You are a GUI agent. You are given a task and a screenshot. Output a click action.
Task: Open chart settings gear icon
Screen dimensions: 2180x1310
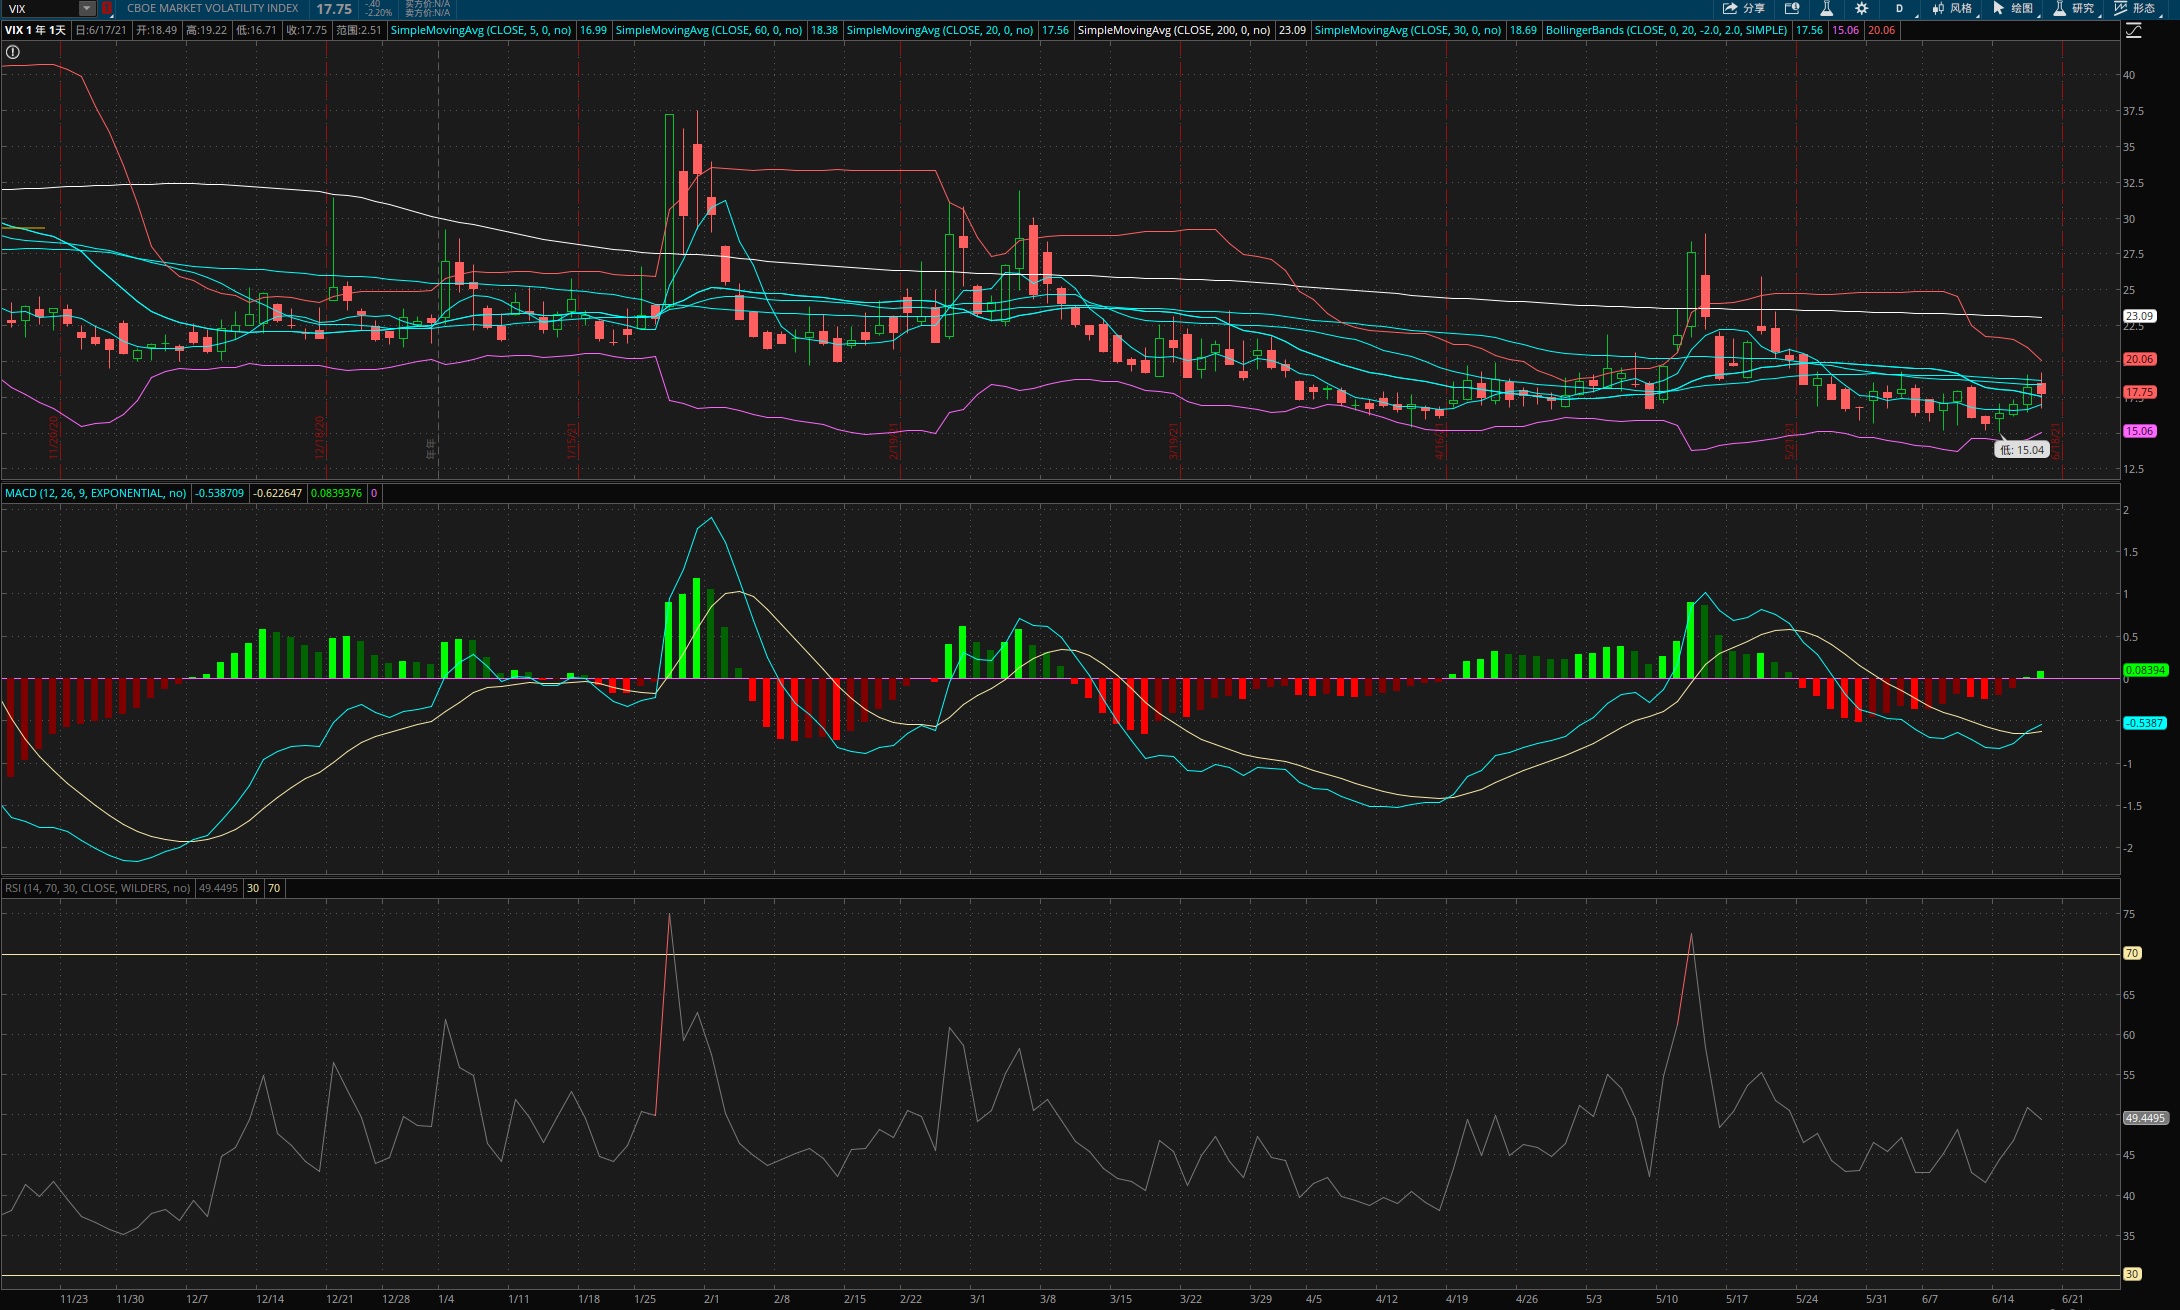click(1861, 8)
